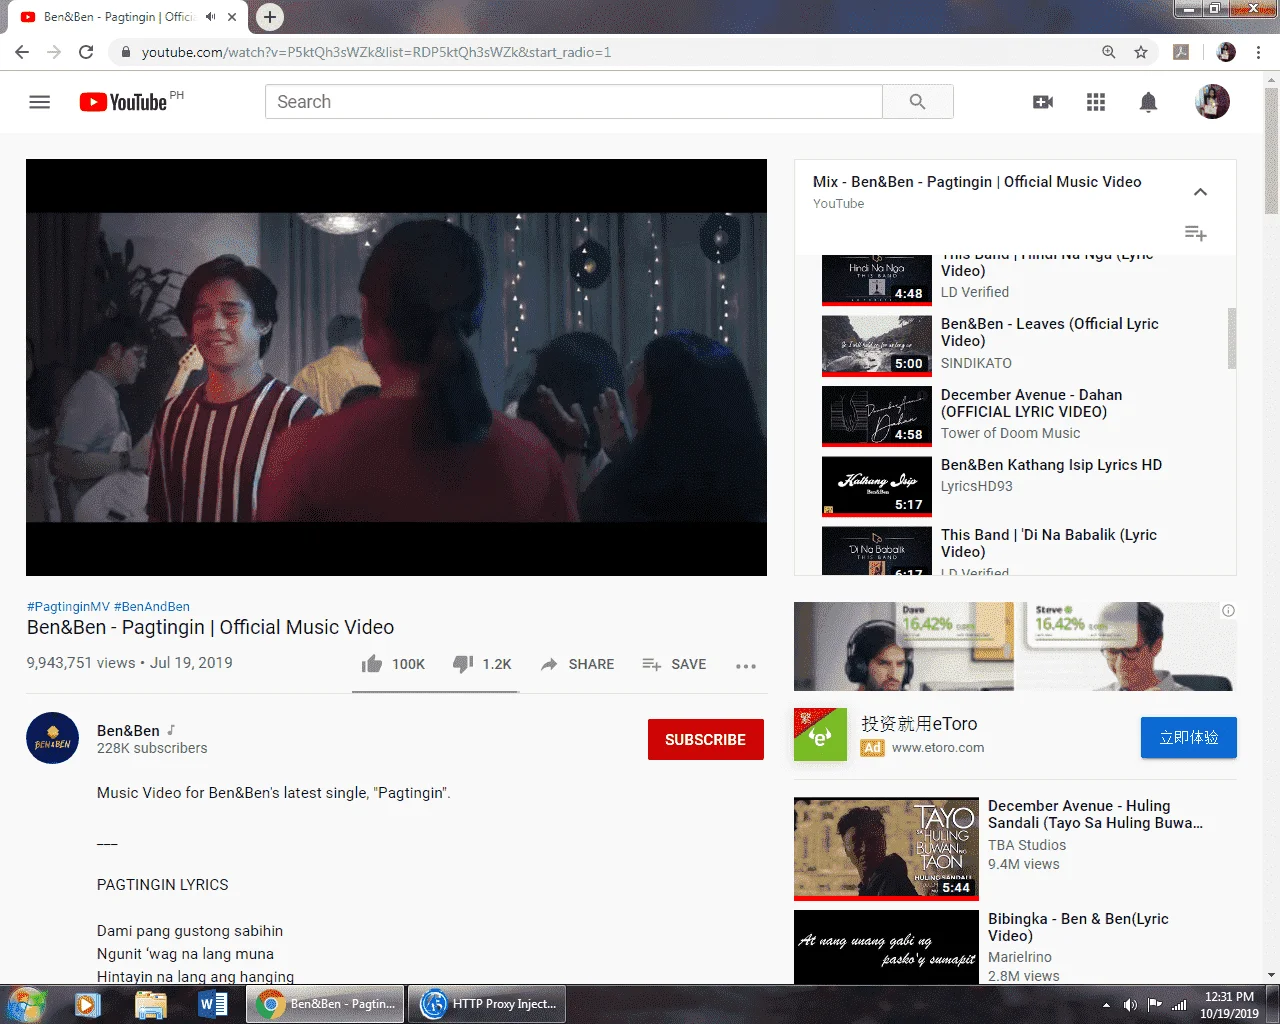Open the create video camera icon
The image size is (1280, 1024).
pos(1043,102)
